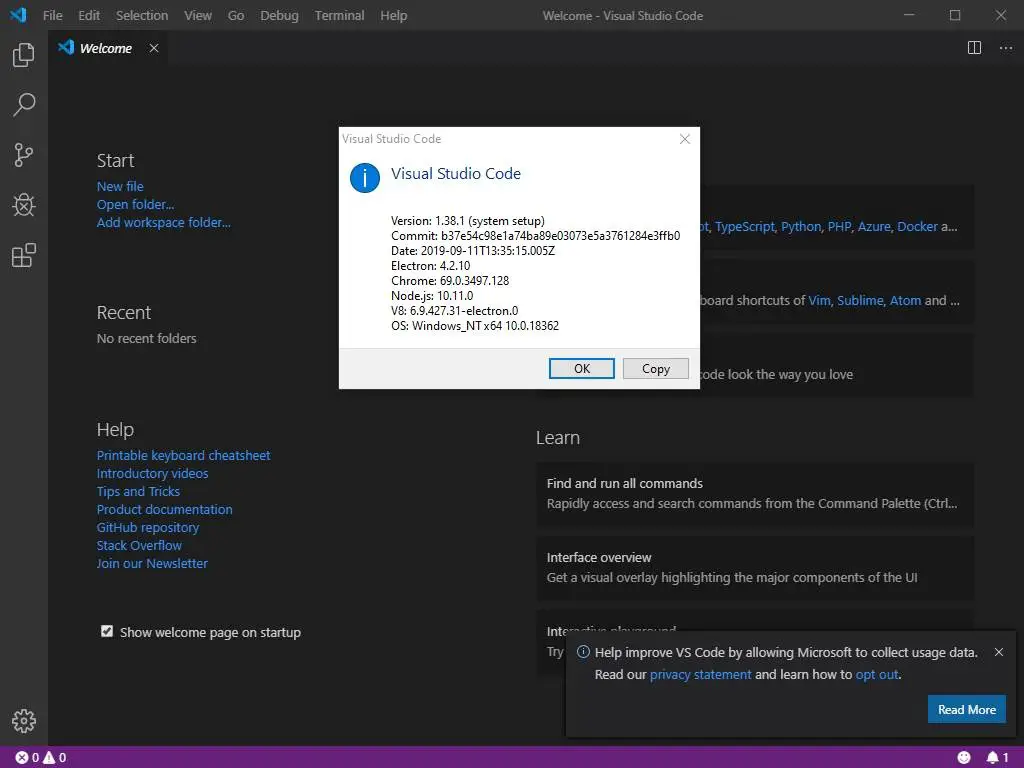Click the opt out link
Viewport: 1024px width, 768px height.
click(x=877, y=674)
